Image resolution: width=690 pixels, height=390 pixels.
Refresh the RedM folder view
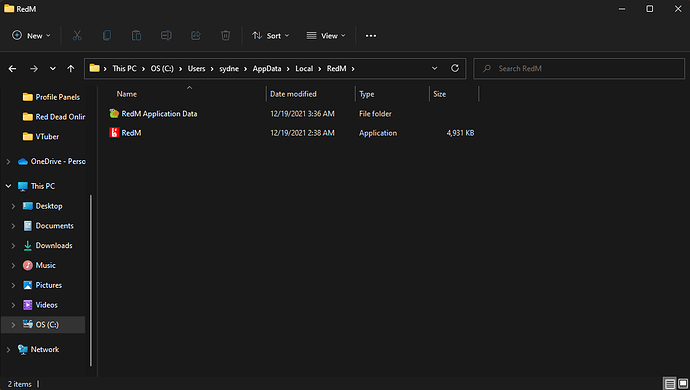[x=455, y=68]
